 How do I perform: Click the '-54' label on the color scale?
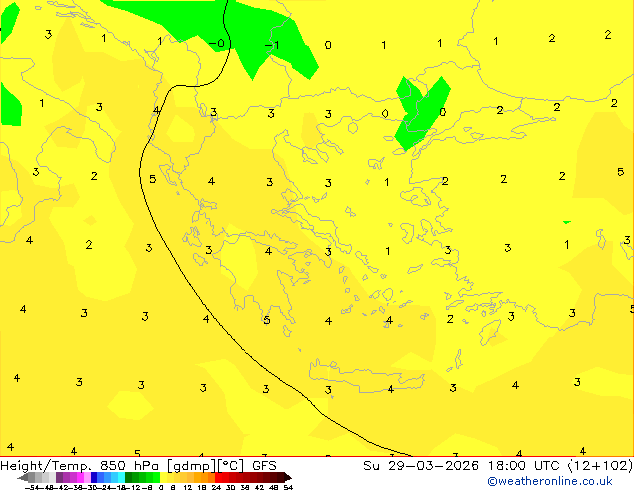pyautogui.click(x=32, y=488)
